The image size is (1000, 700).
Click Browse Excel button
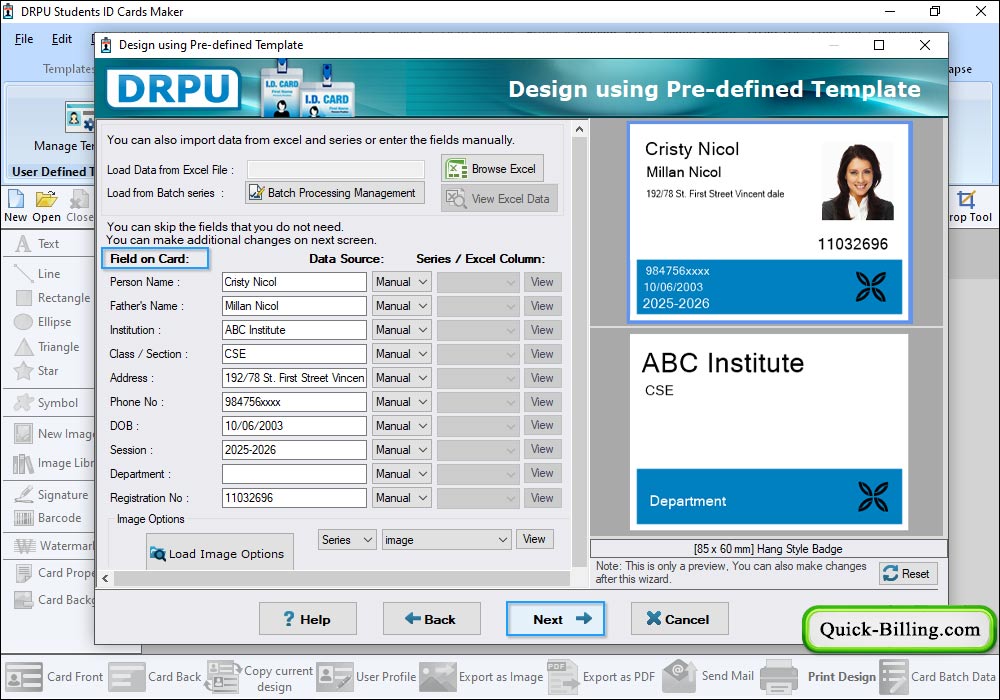(492, 169)
